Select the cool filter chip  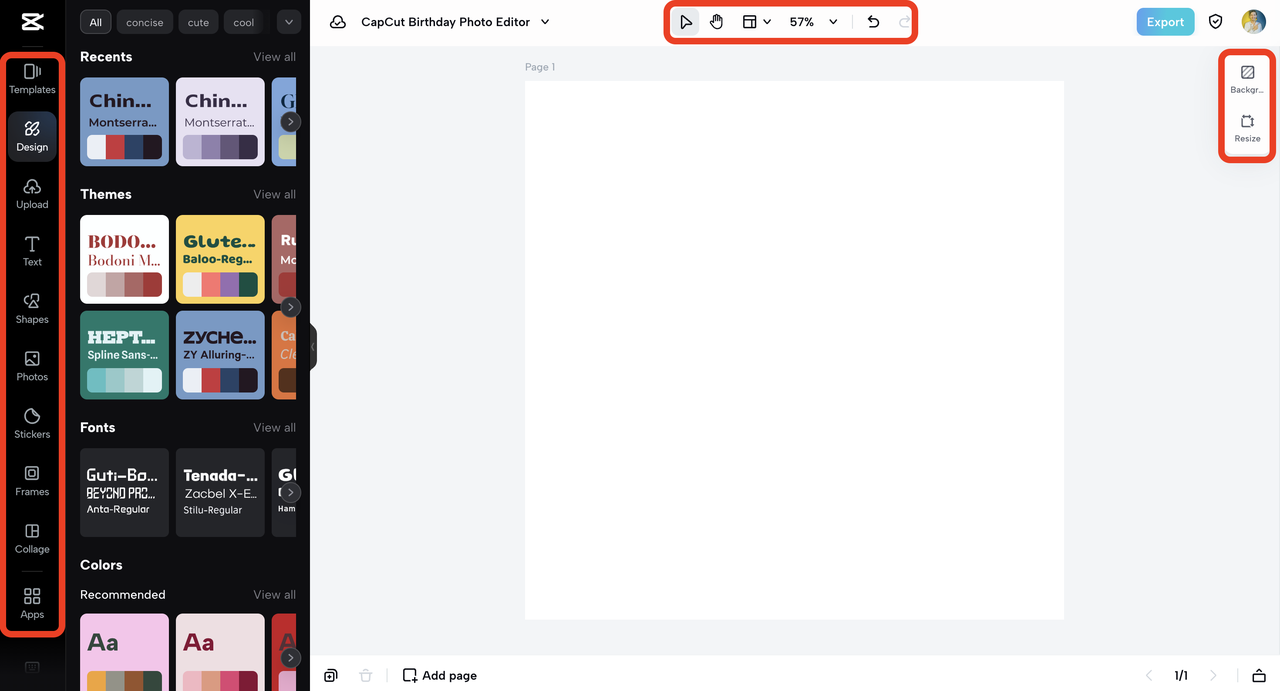click(x=244, y=22)
